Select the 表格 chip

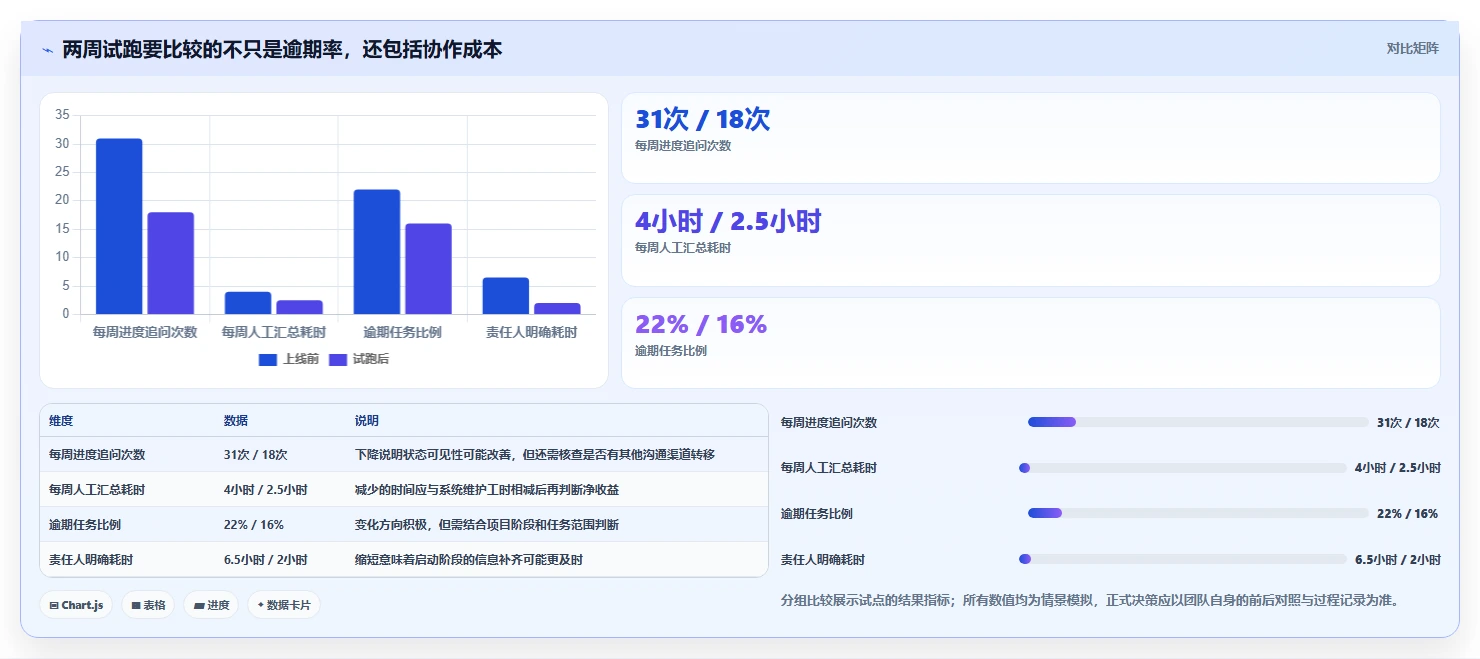(148, 605)
